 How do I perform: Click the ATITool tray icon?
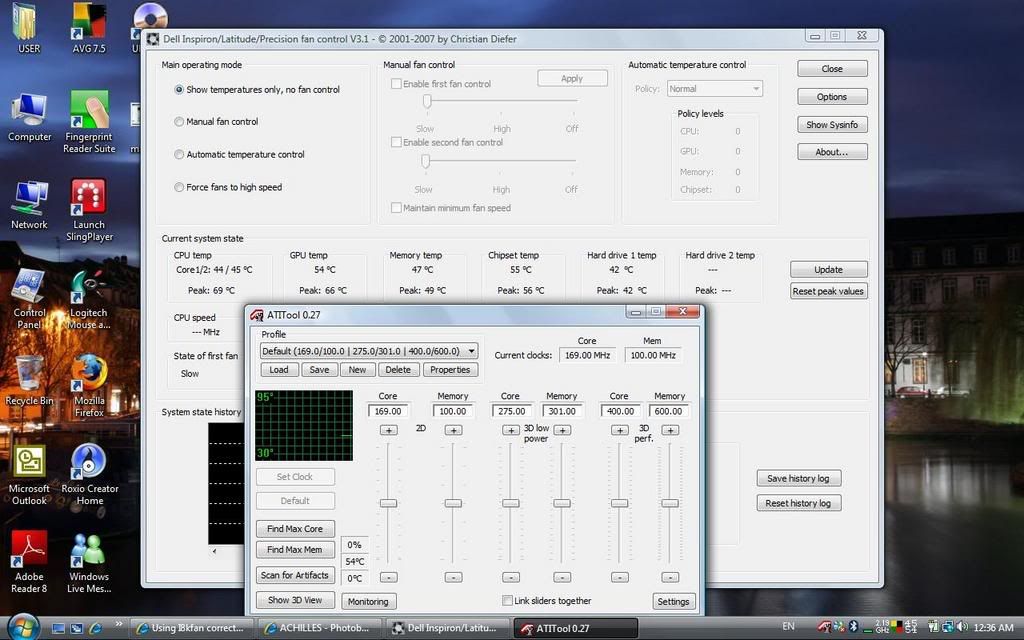tap(825, 627)
